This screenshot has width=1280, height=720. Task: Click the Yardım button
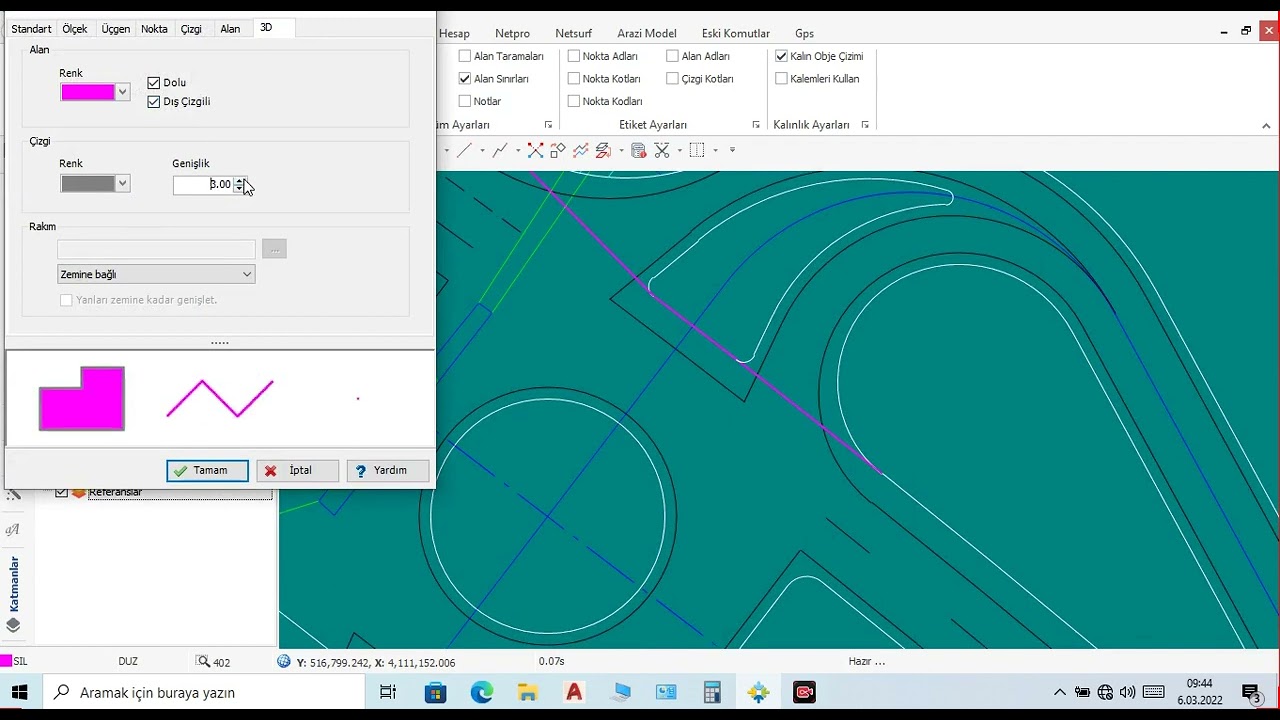(x=388, y=470)
